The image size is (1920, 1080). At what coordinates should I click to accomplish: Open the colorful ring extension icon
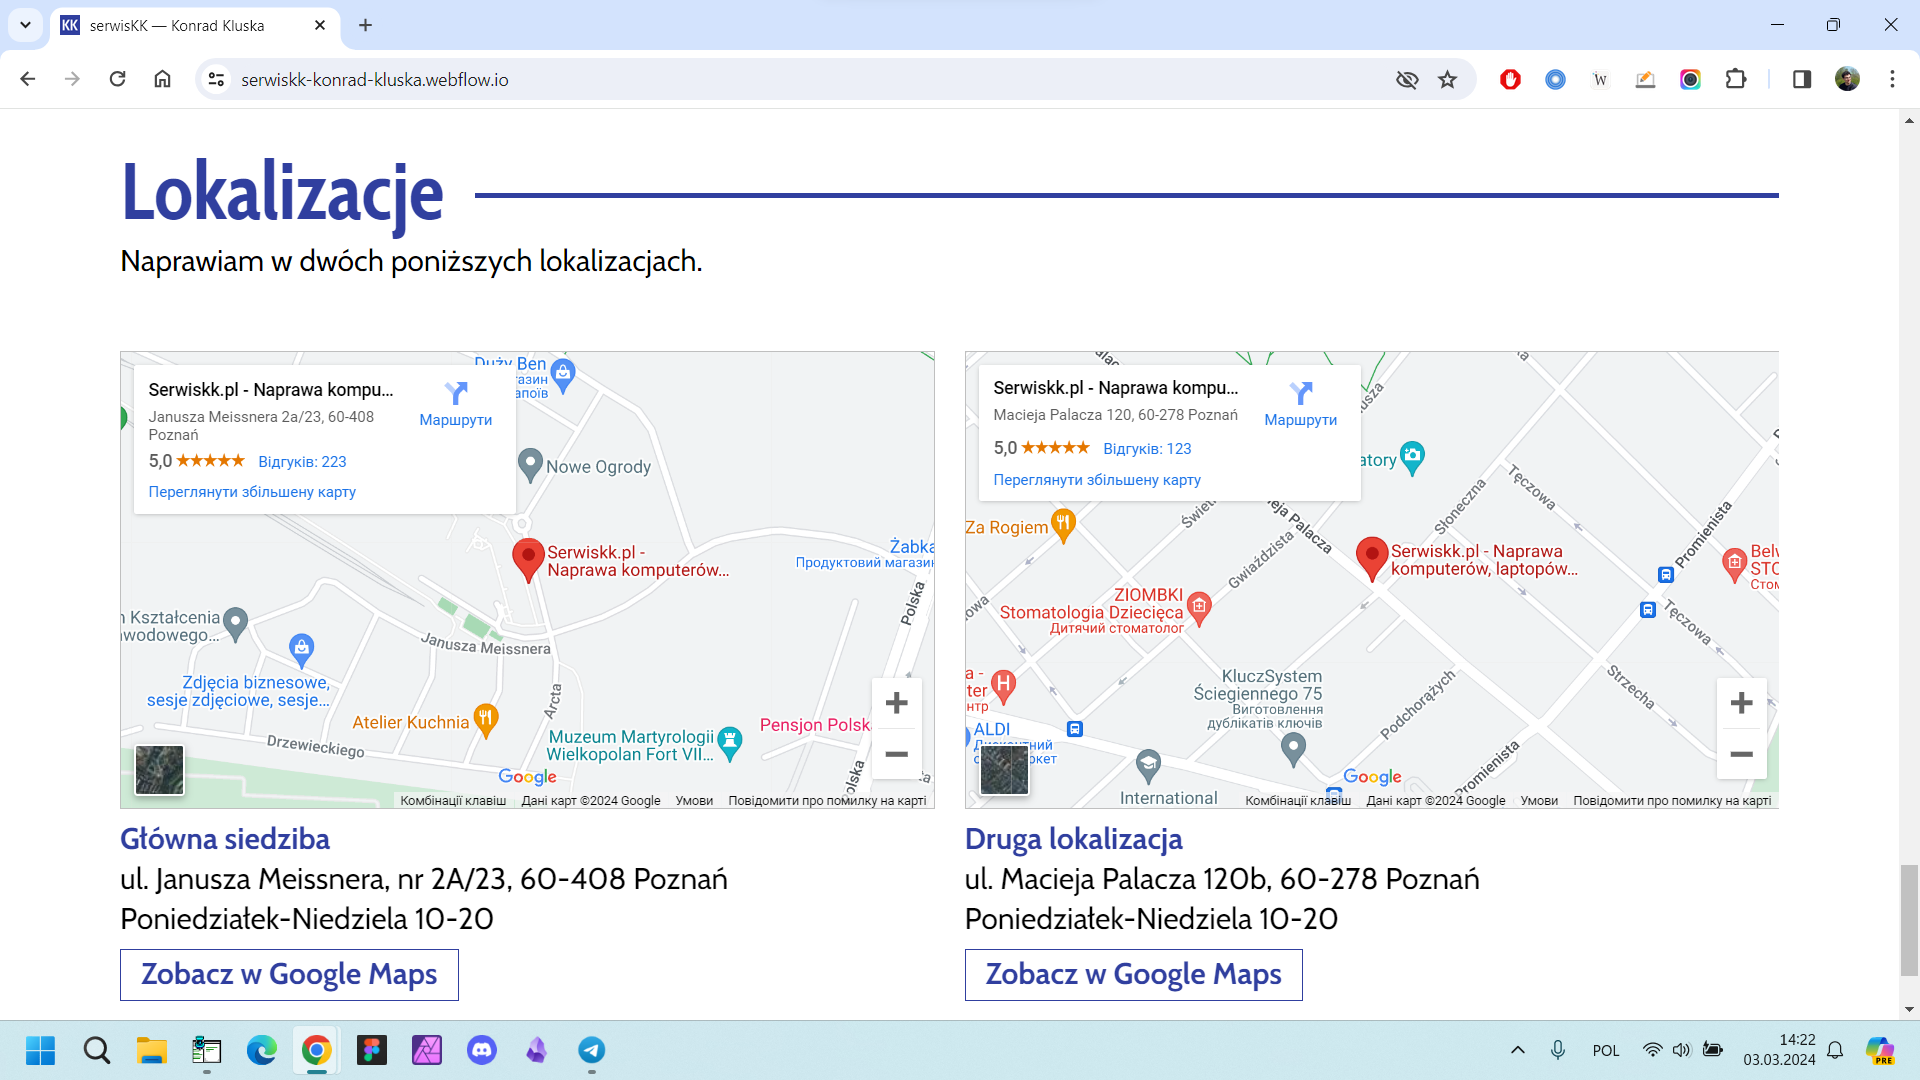1690,79
